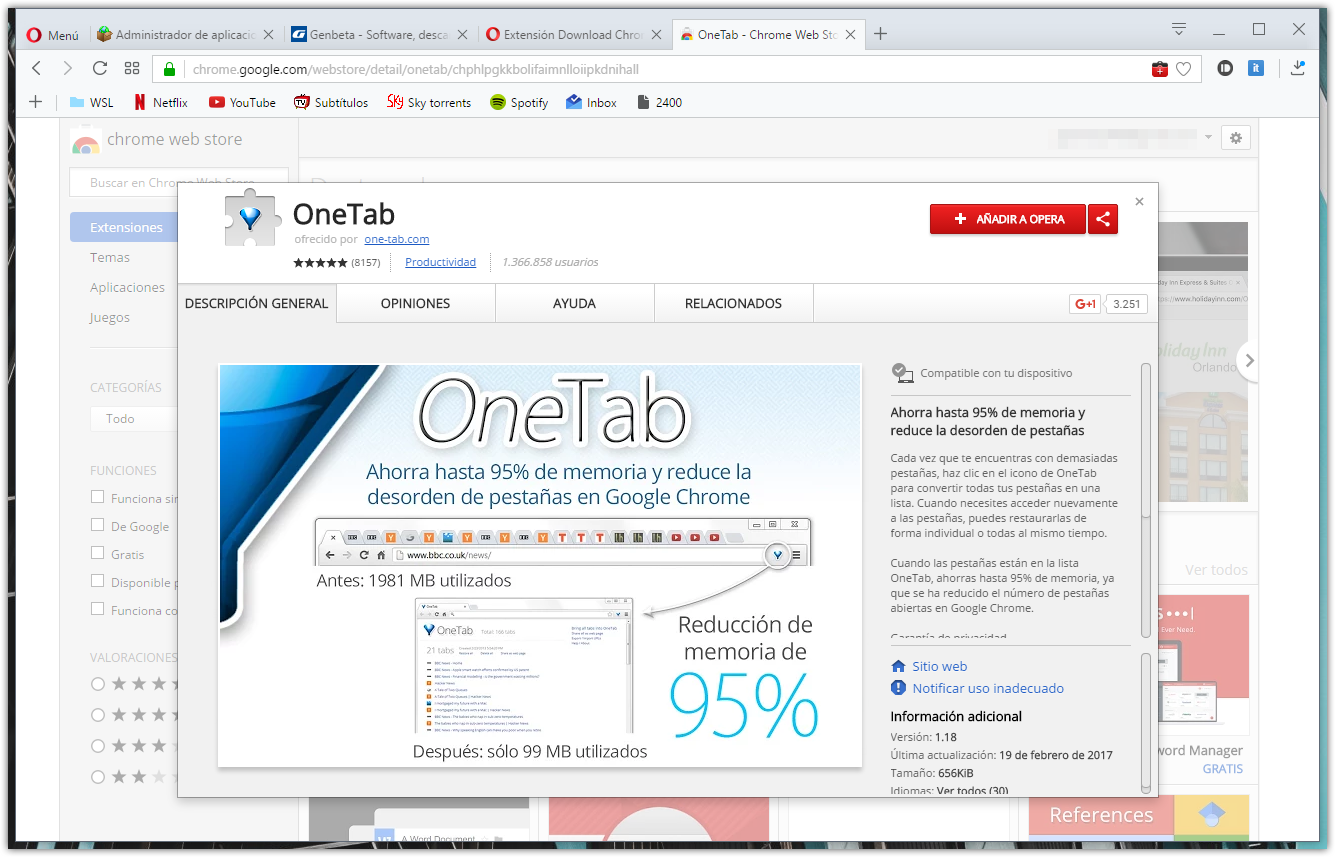Select Temas in web store sidebar
The image size is (1335, 857).
coord(110,257)
